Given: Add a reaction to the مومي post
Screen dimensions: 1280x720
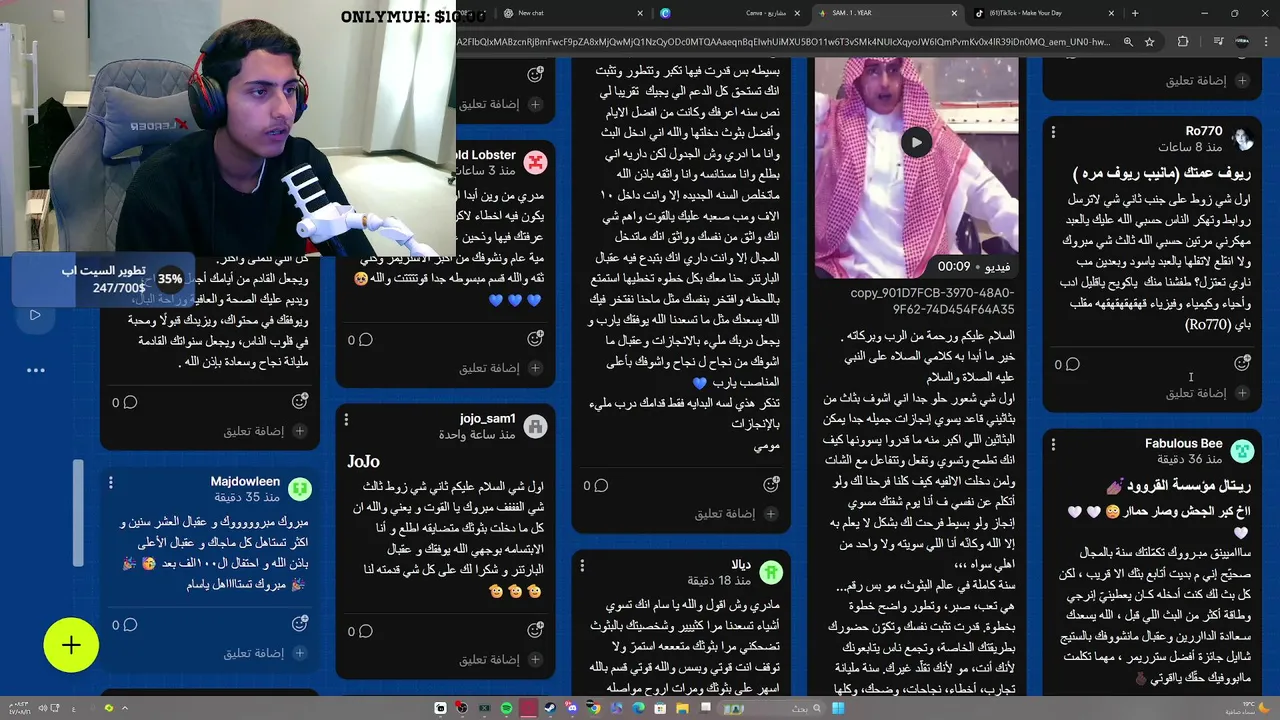Looking at the screenshot, I should pos(770,485).
